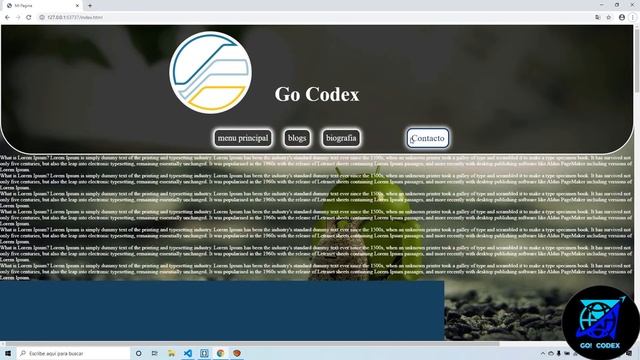Viewport: 640px width, 360px height.
Task: Select the Mi Pagina browser tab
Action: [x=42, y=6]
